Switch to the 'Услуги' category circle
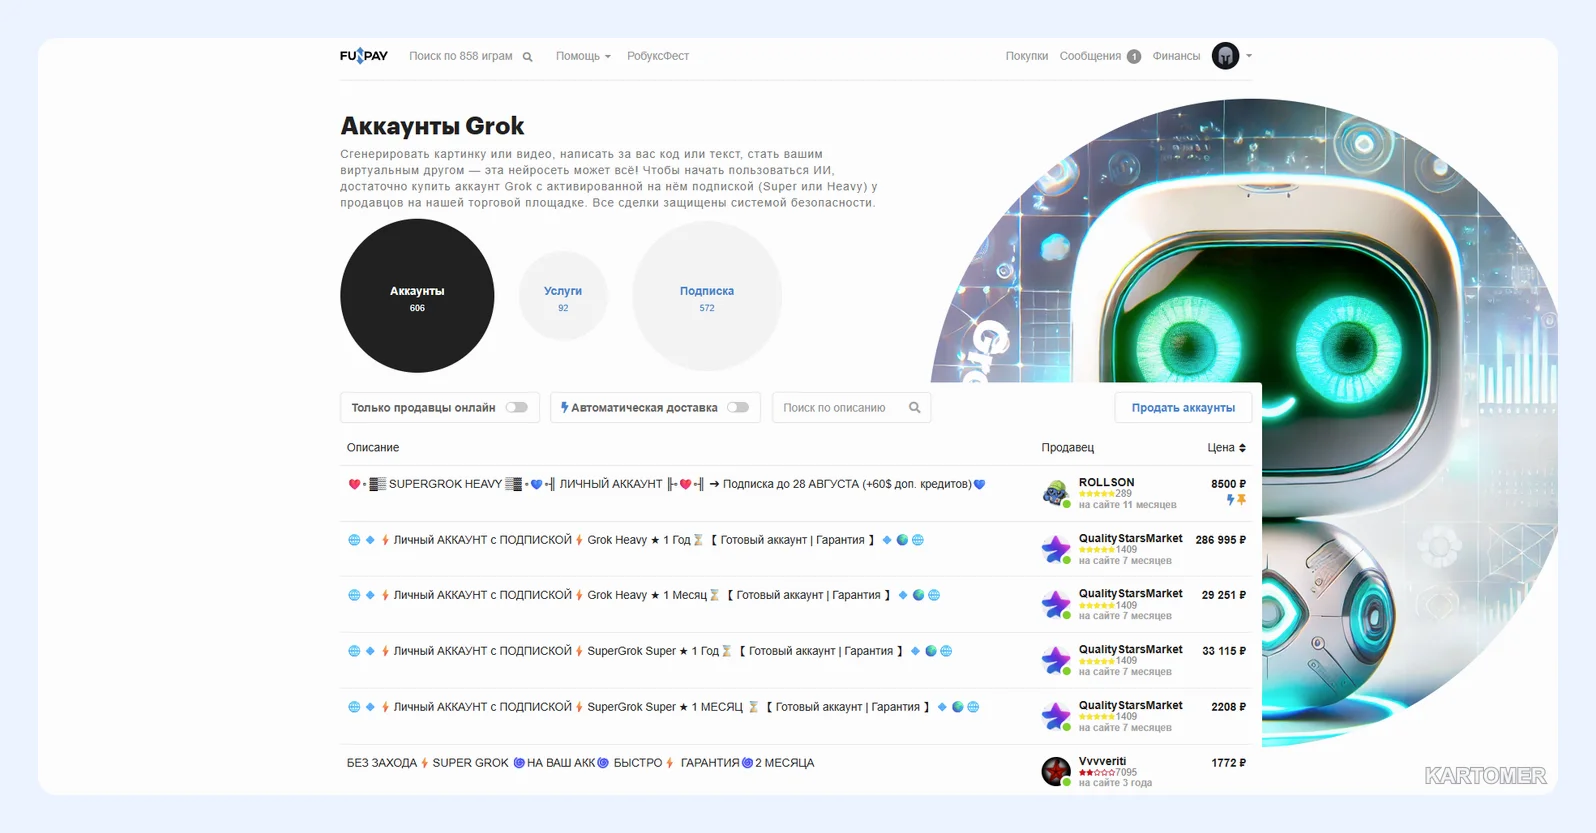 [x=563, y=296]
